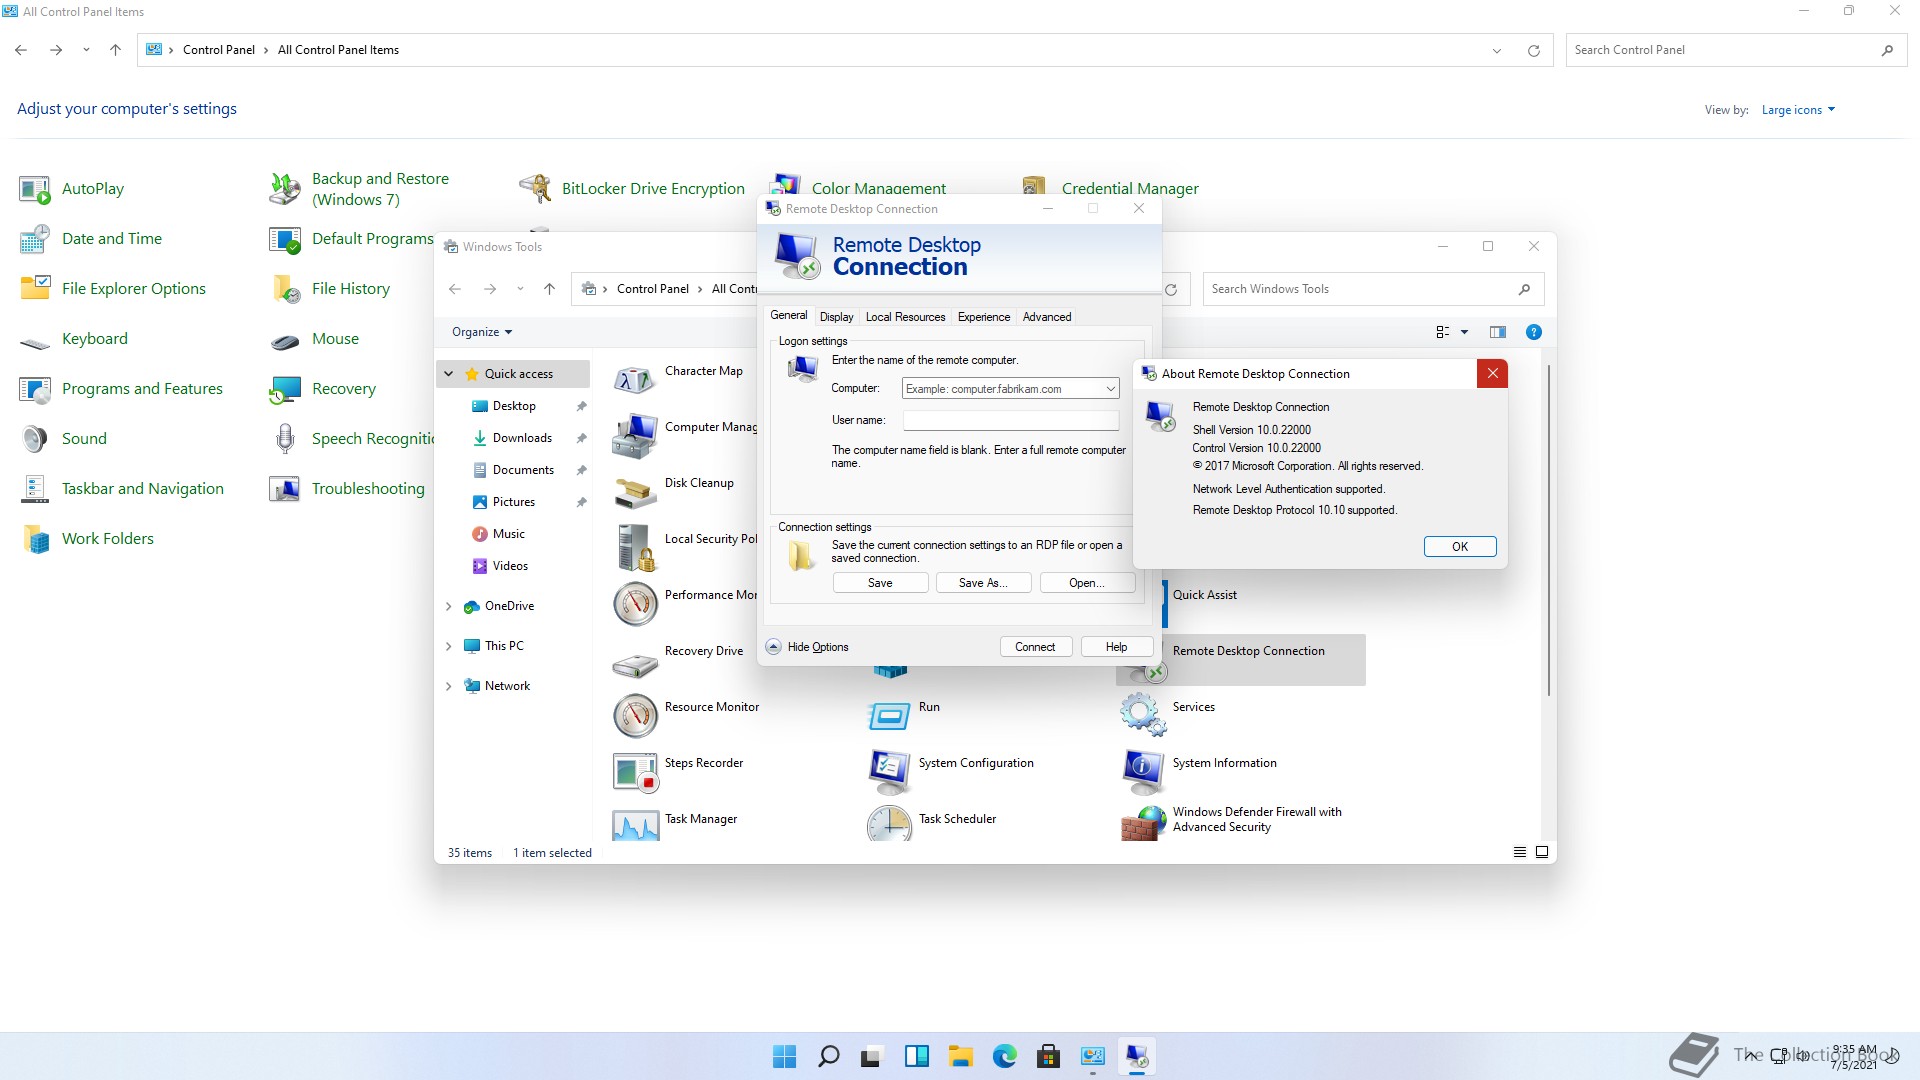This screenshot has height=1080, width=1920.
Task: Switch to Advanced tab
Action: point(1047,317)
